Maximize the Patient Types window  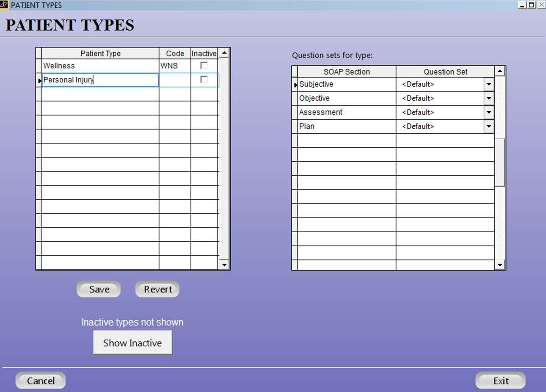(531, 5)
